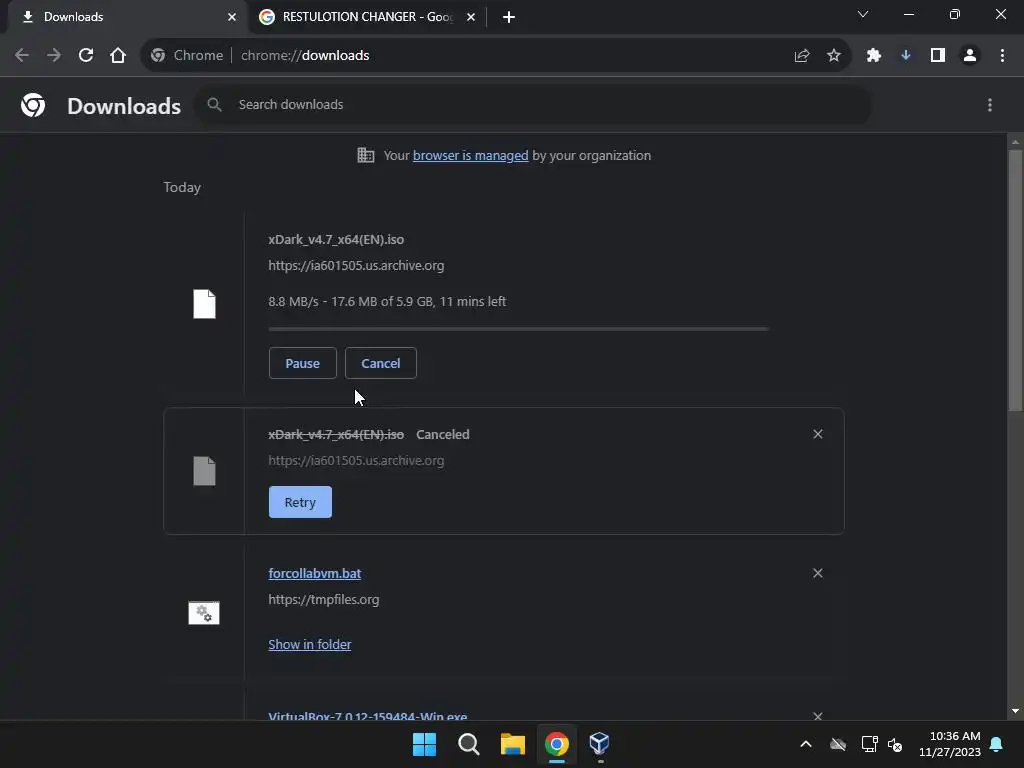Click the Chrome logo beside Downloads title
The height and width of the screenshot is (768, 1024).
point(33,105)
